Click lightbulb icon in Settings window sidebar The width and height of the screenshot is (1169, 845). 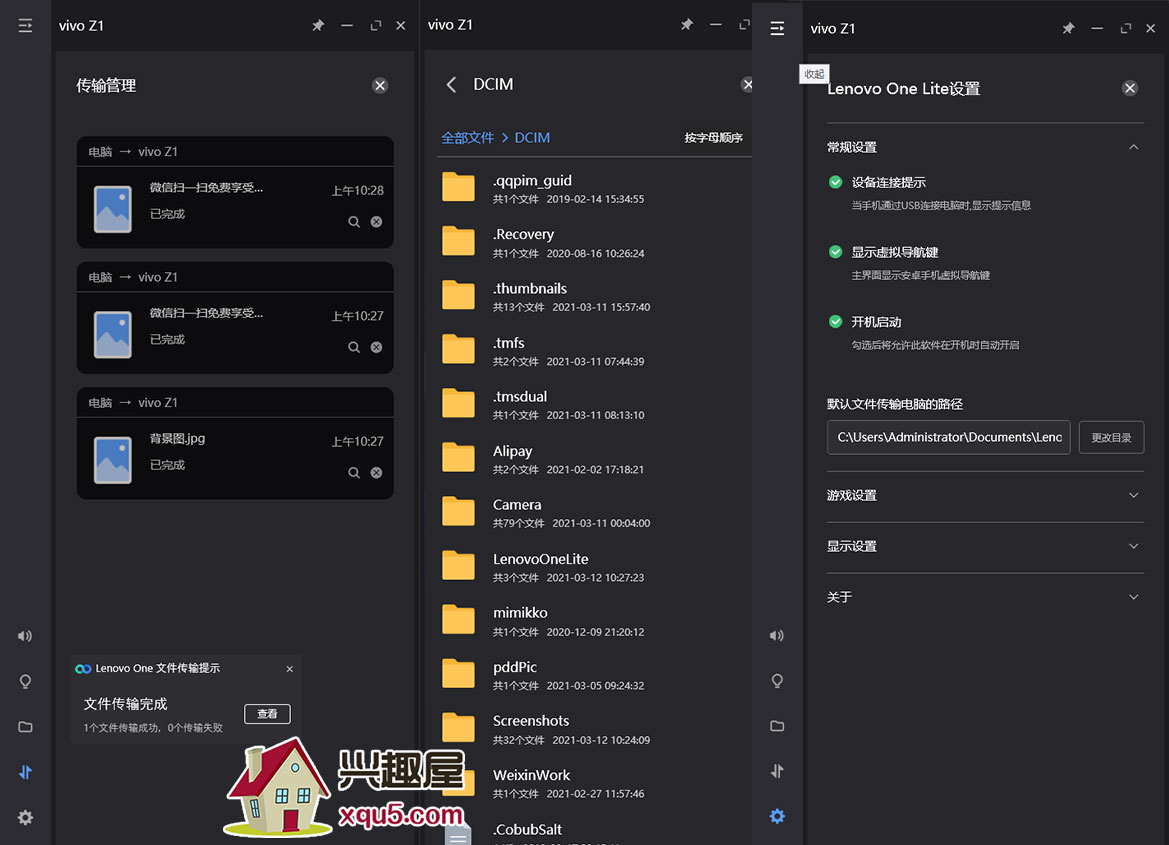click(x=777, y=681)
